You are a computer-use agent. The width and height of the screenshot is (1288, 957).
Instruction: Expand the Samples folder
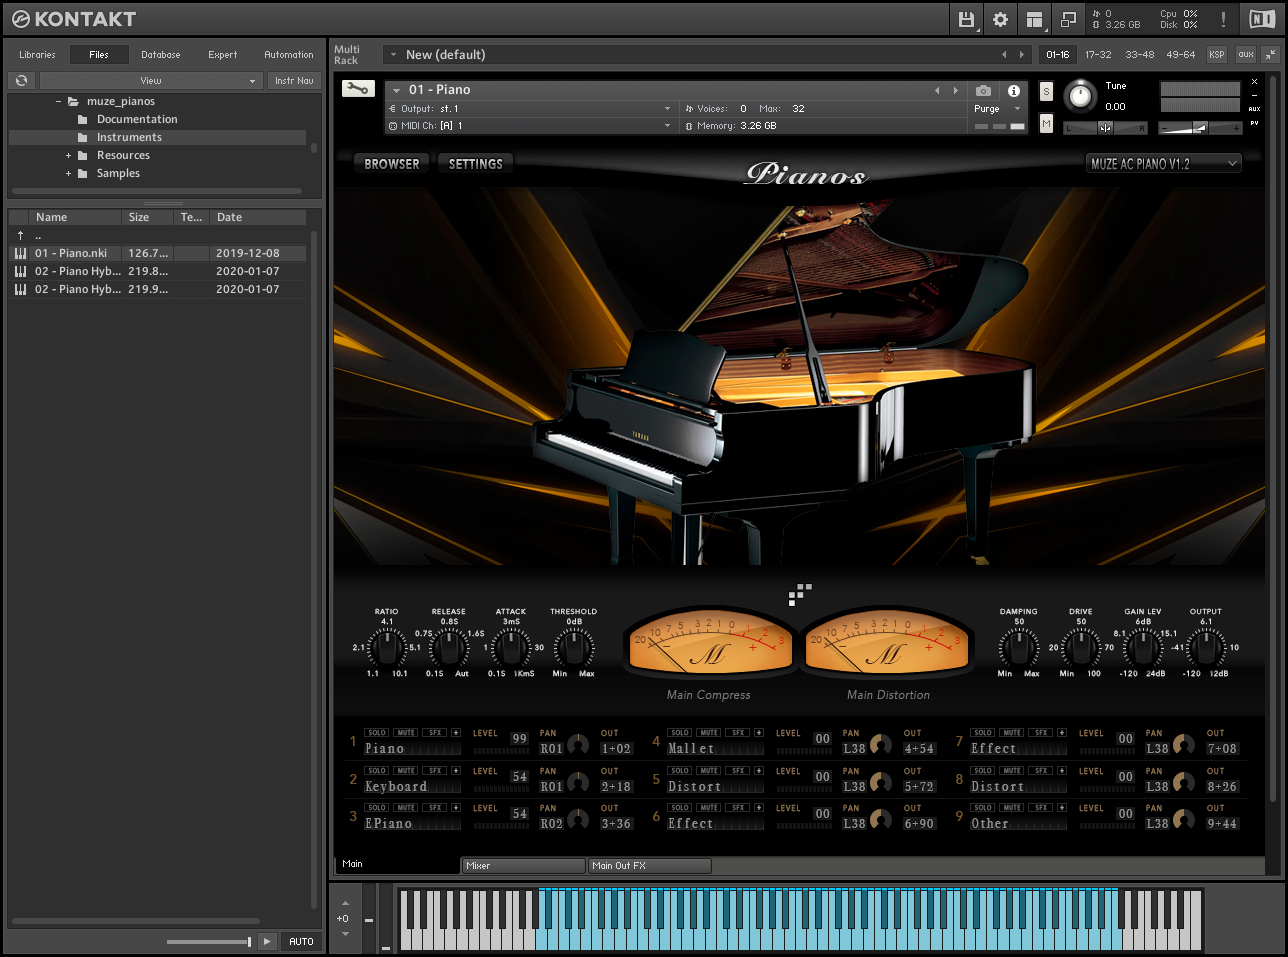[68, 173]
